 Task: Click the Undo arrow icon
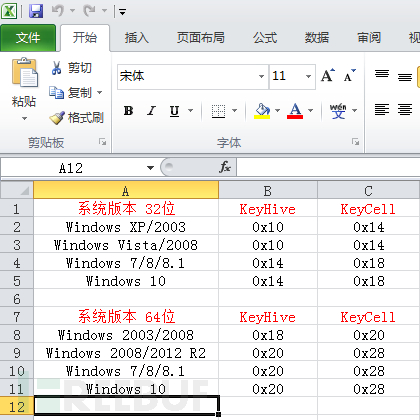pos(58,11)
